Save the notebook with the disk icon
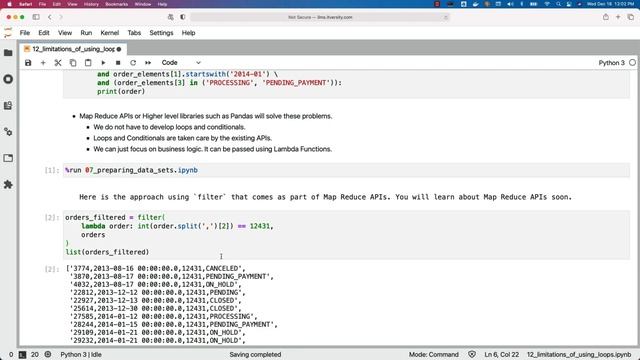Image resolution: width=640 pixels, height=360 pixels. click(x=28, y=63)
